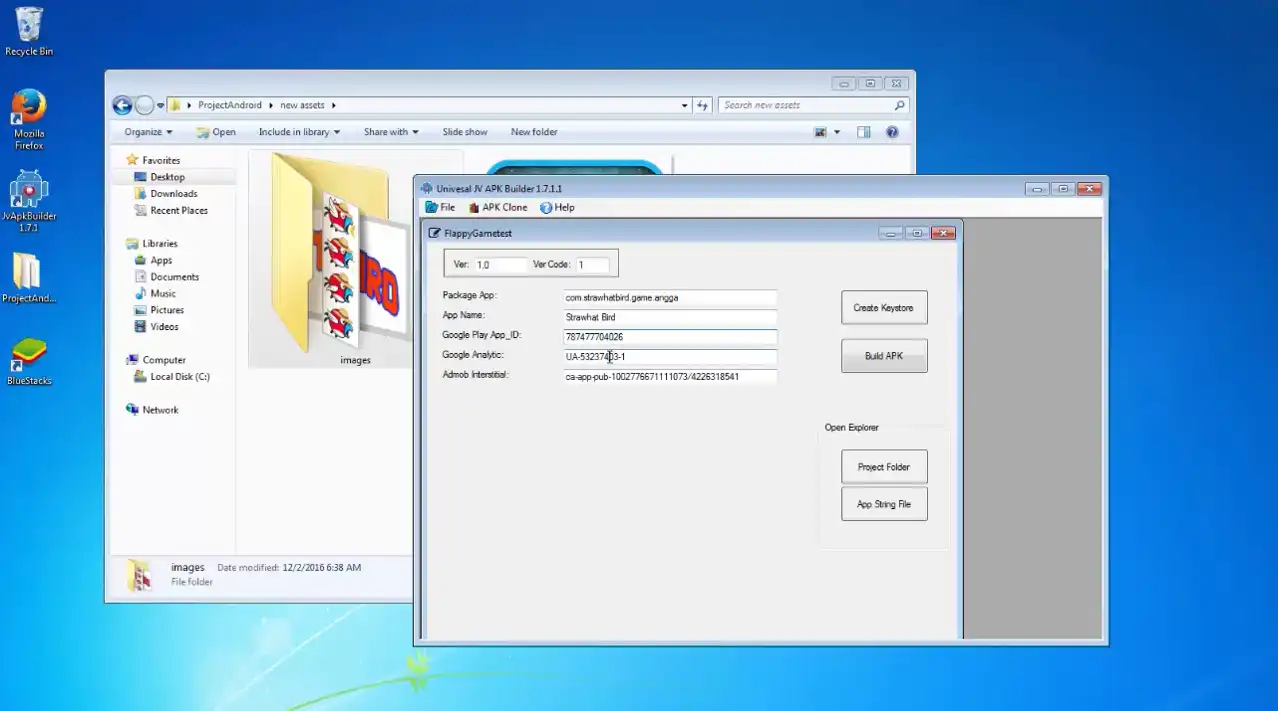Image resolution: width=1278 pixels, height=711 pixels.
Task: Refresh the Explorer address bar
Action: pyautogui.click(x=702, y=105)
